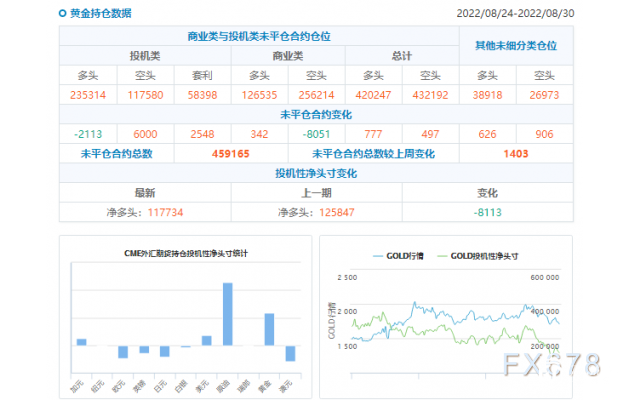Click the 黄金持仓数据 title
631x400 pixels.
pos(100,14)
